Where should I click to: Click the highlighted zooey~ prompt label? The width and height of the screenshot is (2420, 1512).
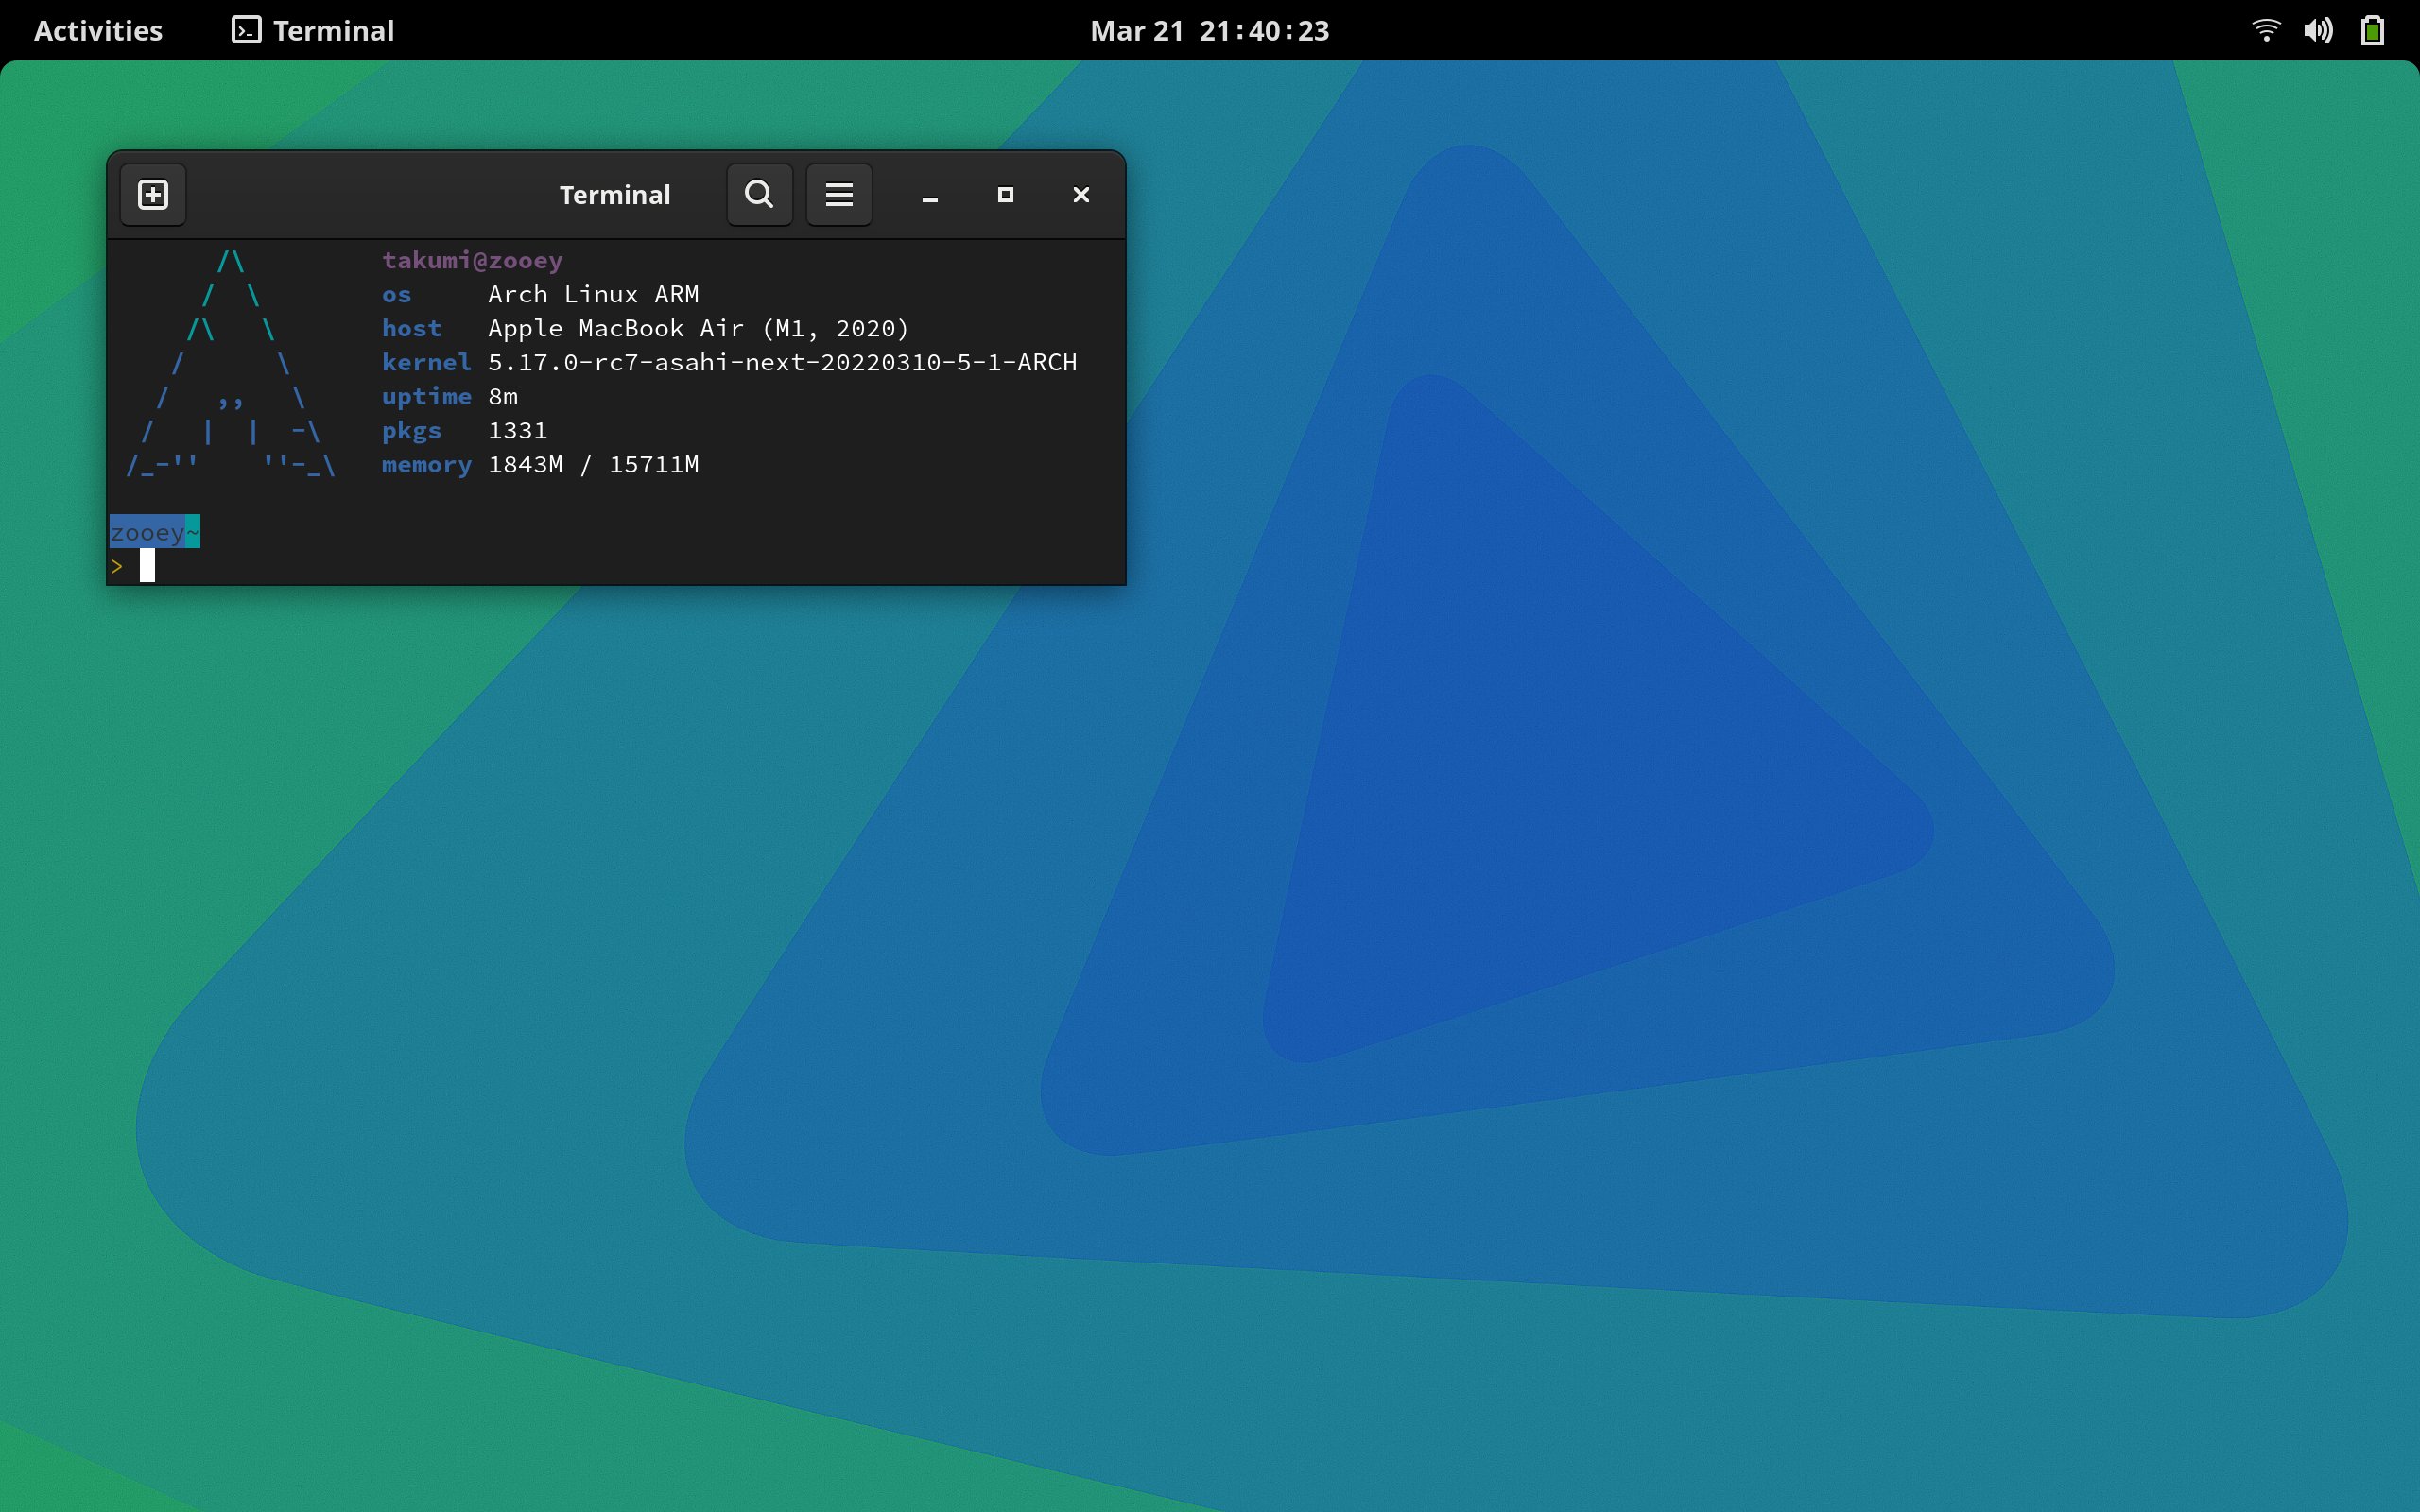(155, 532)
